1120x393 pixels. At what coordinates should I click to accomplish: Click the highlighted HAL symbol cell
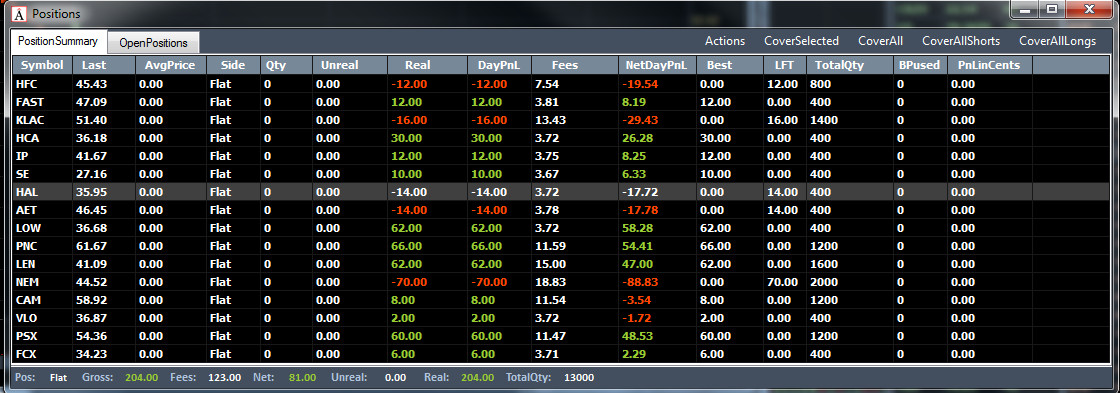[42, 191]
